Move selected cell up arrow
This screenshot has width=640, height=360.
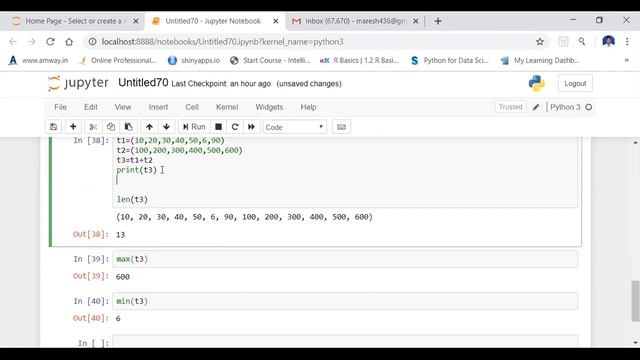(149, 127)
